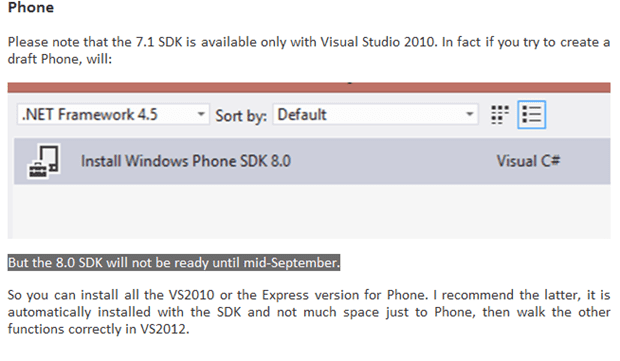Click empty area below template list

[x=312, y=211]
